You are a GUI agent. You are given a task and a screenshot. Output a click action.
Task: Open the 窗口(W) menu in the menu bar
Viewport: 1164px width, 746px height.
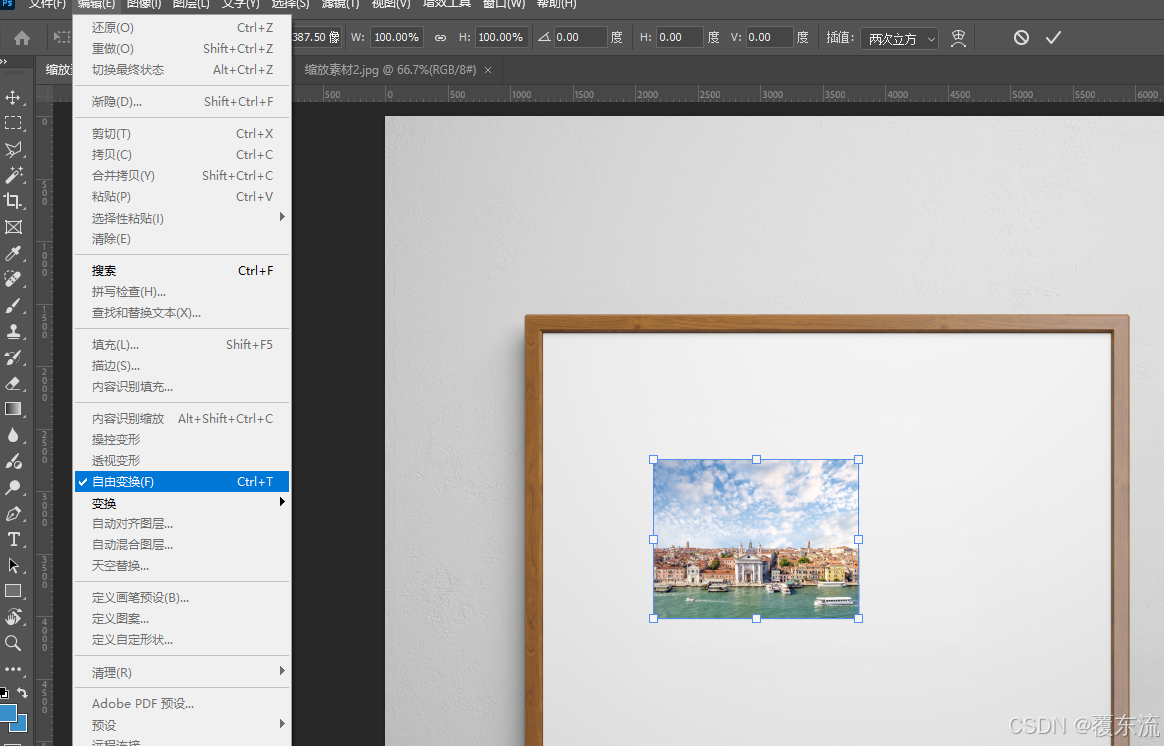pyautogui.click(x=503, y=4)
